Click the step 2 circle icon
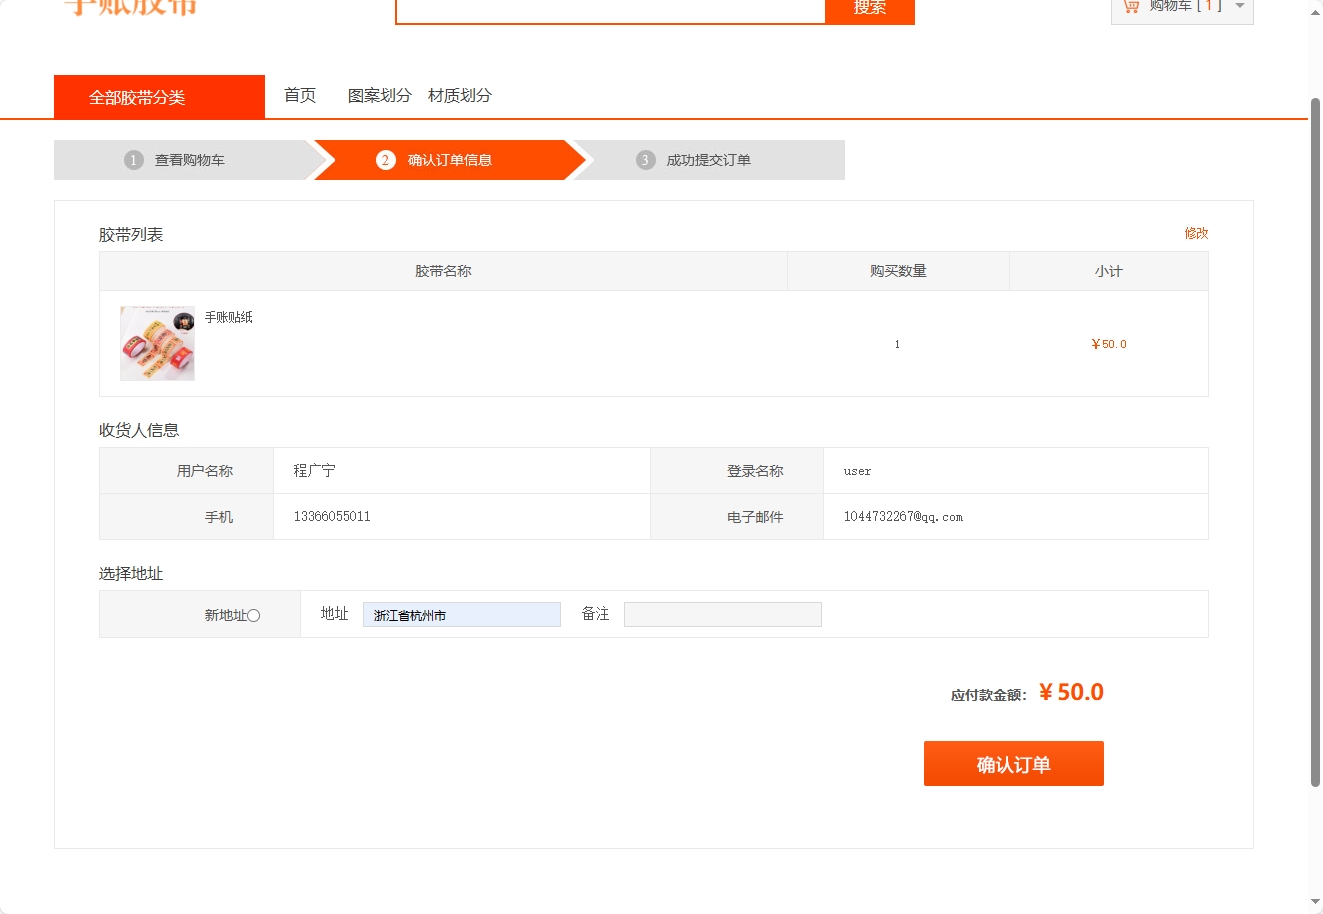 pos(386,159)
